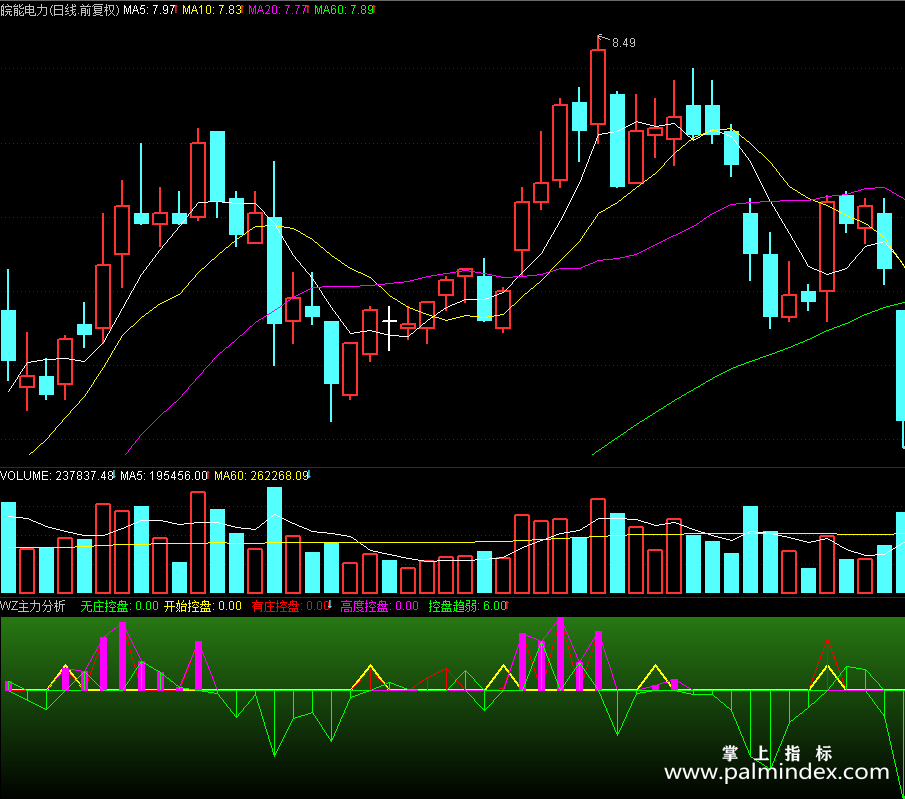This screenshot has width=905, height=799.
Task: Click the 8.49 high price marker
Action: 623,43
